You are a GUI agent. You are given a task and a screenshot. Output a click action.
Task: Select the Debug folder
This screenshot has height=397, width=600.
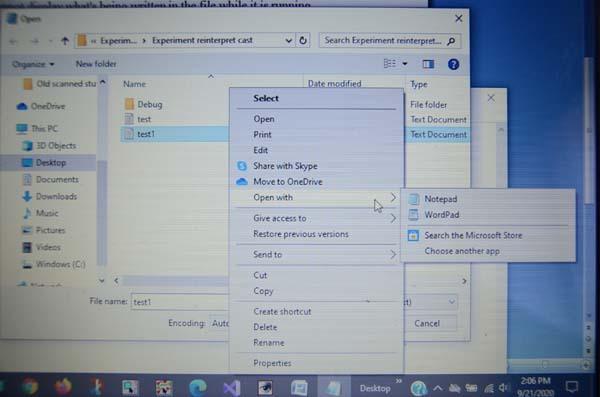150,105
